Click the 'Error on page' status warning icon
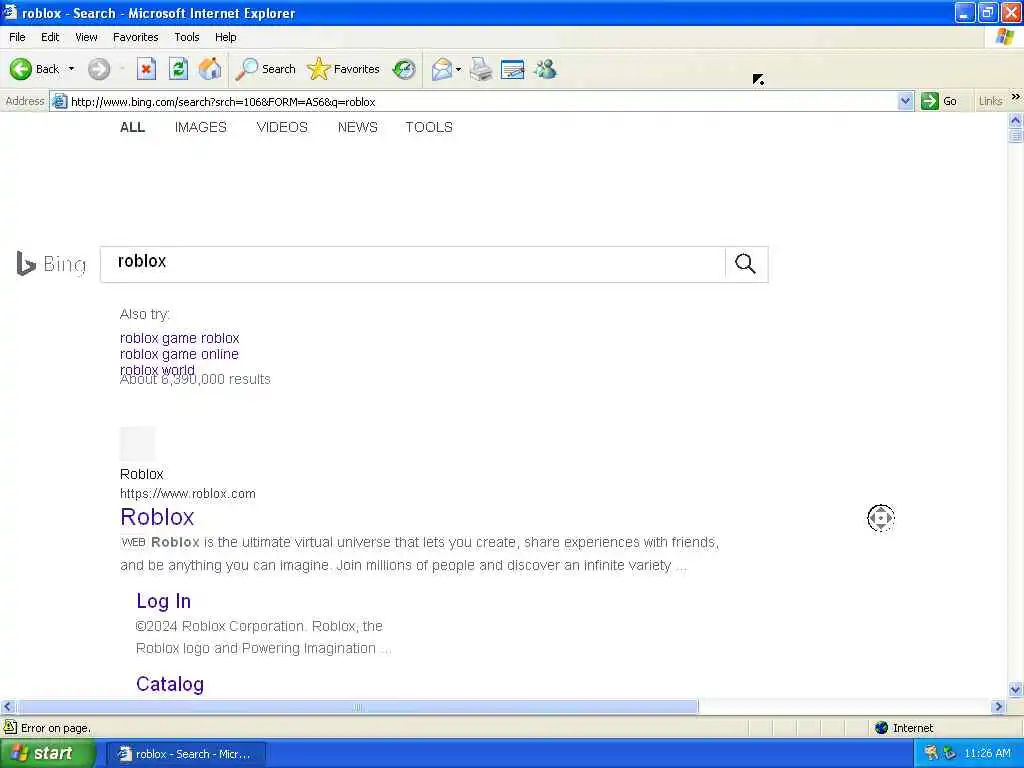 point(10,727)
